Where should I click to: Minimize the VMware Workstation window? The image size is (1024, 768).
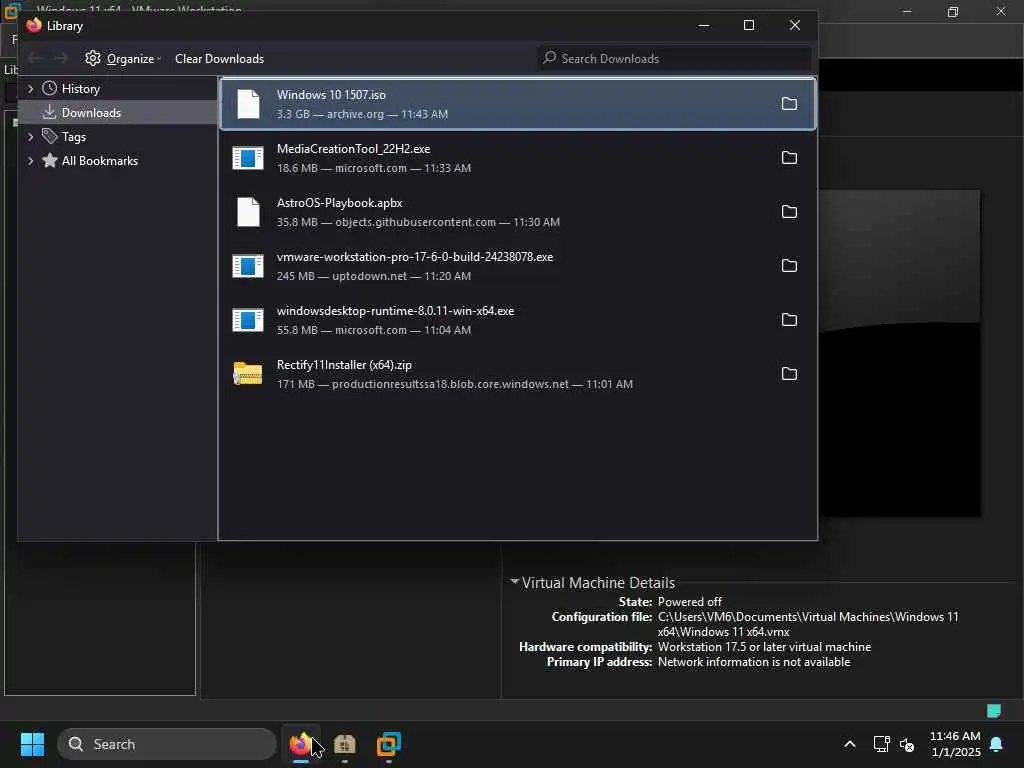[907, 11]
